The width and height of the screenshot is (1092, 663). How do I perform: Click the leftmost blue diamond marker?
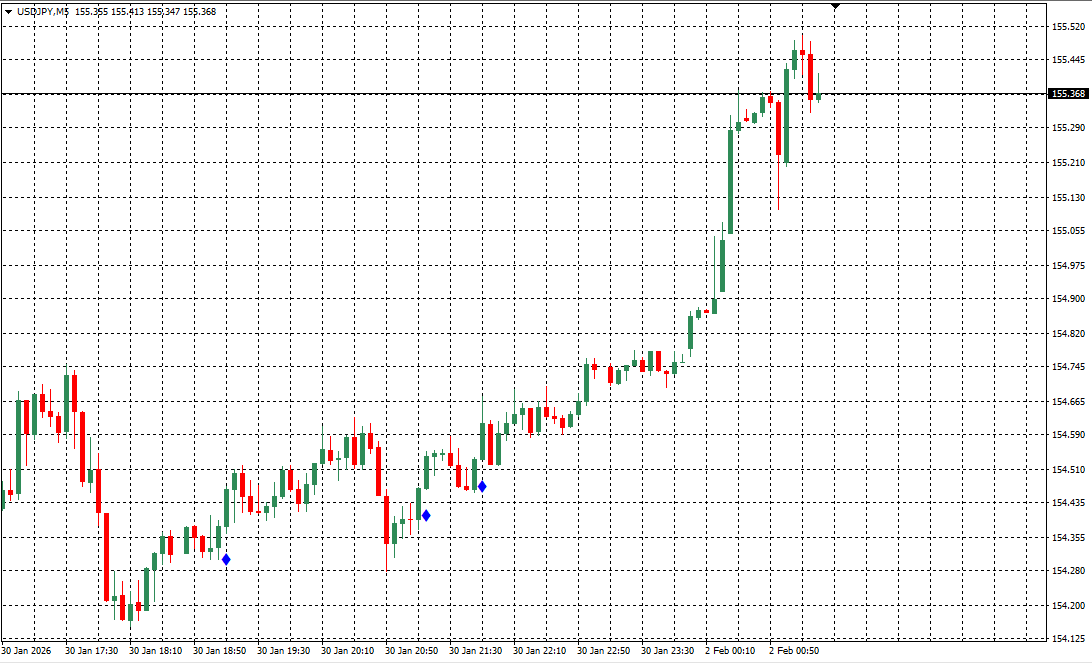click(x=226, y=560)
